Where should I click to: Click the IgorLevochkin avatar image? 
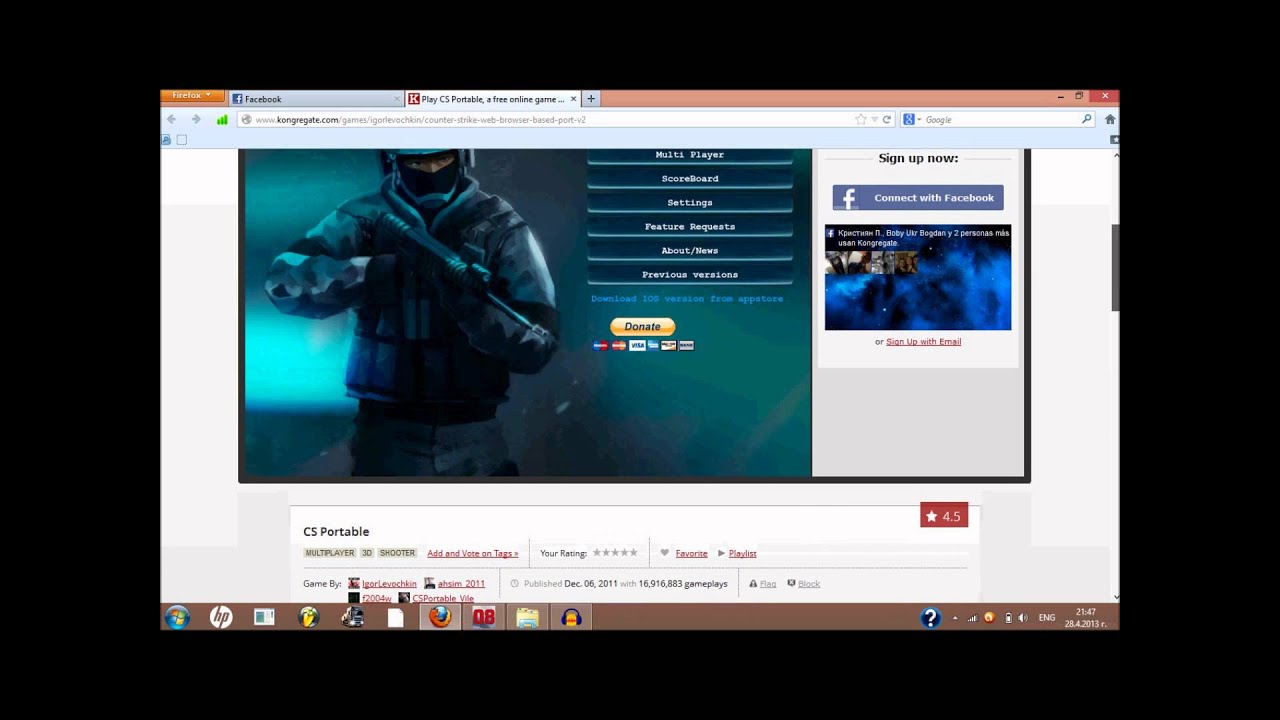354,583
